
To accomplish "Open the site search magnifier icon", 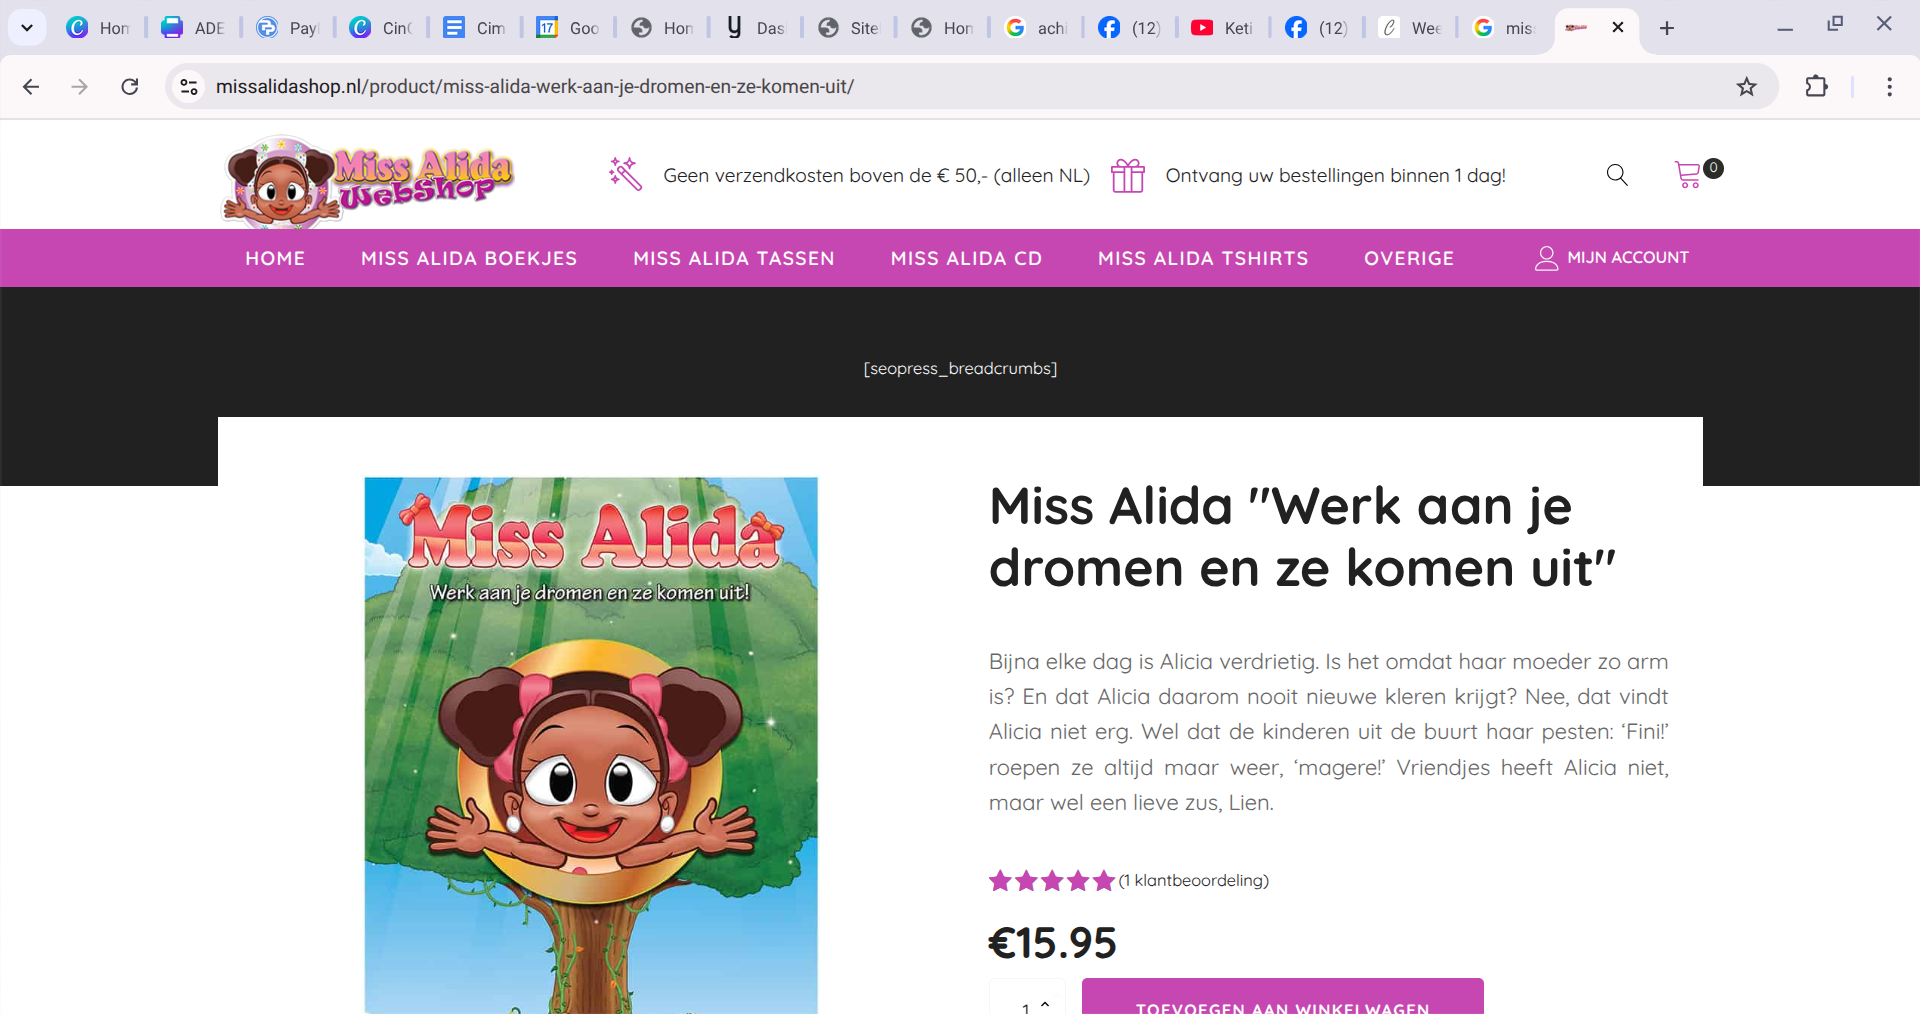I will click(1617, 175).
